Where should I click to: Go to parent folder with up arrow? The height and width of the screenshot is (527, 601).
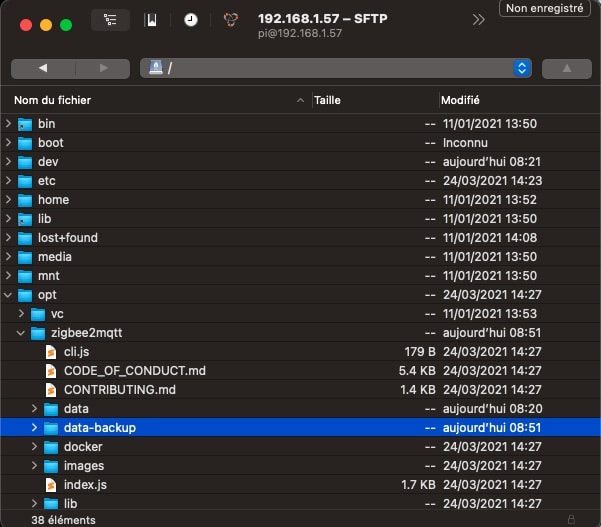566,68
